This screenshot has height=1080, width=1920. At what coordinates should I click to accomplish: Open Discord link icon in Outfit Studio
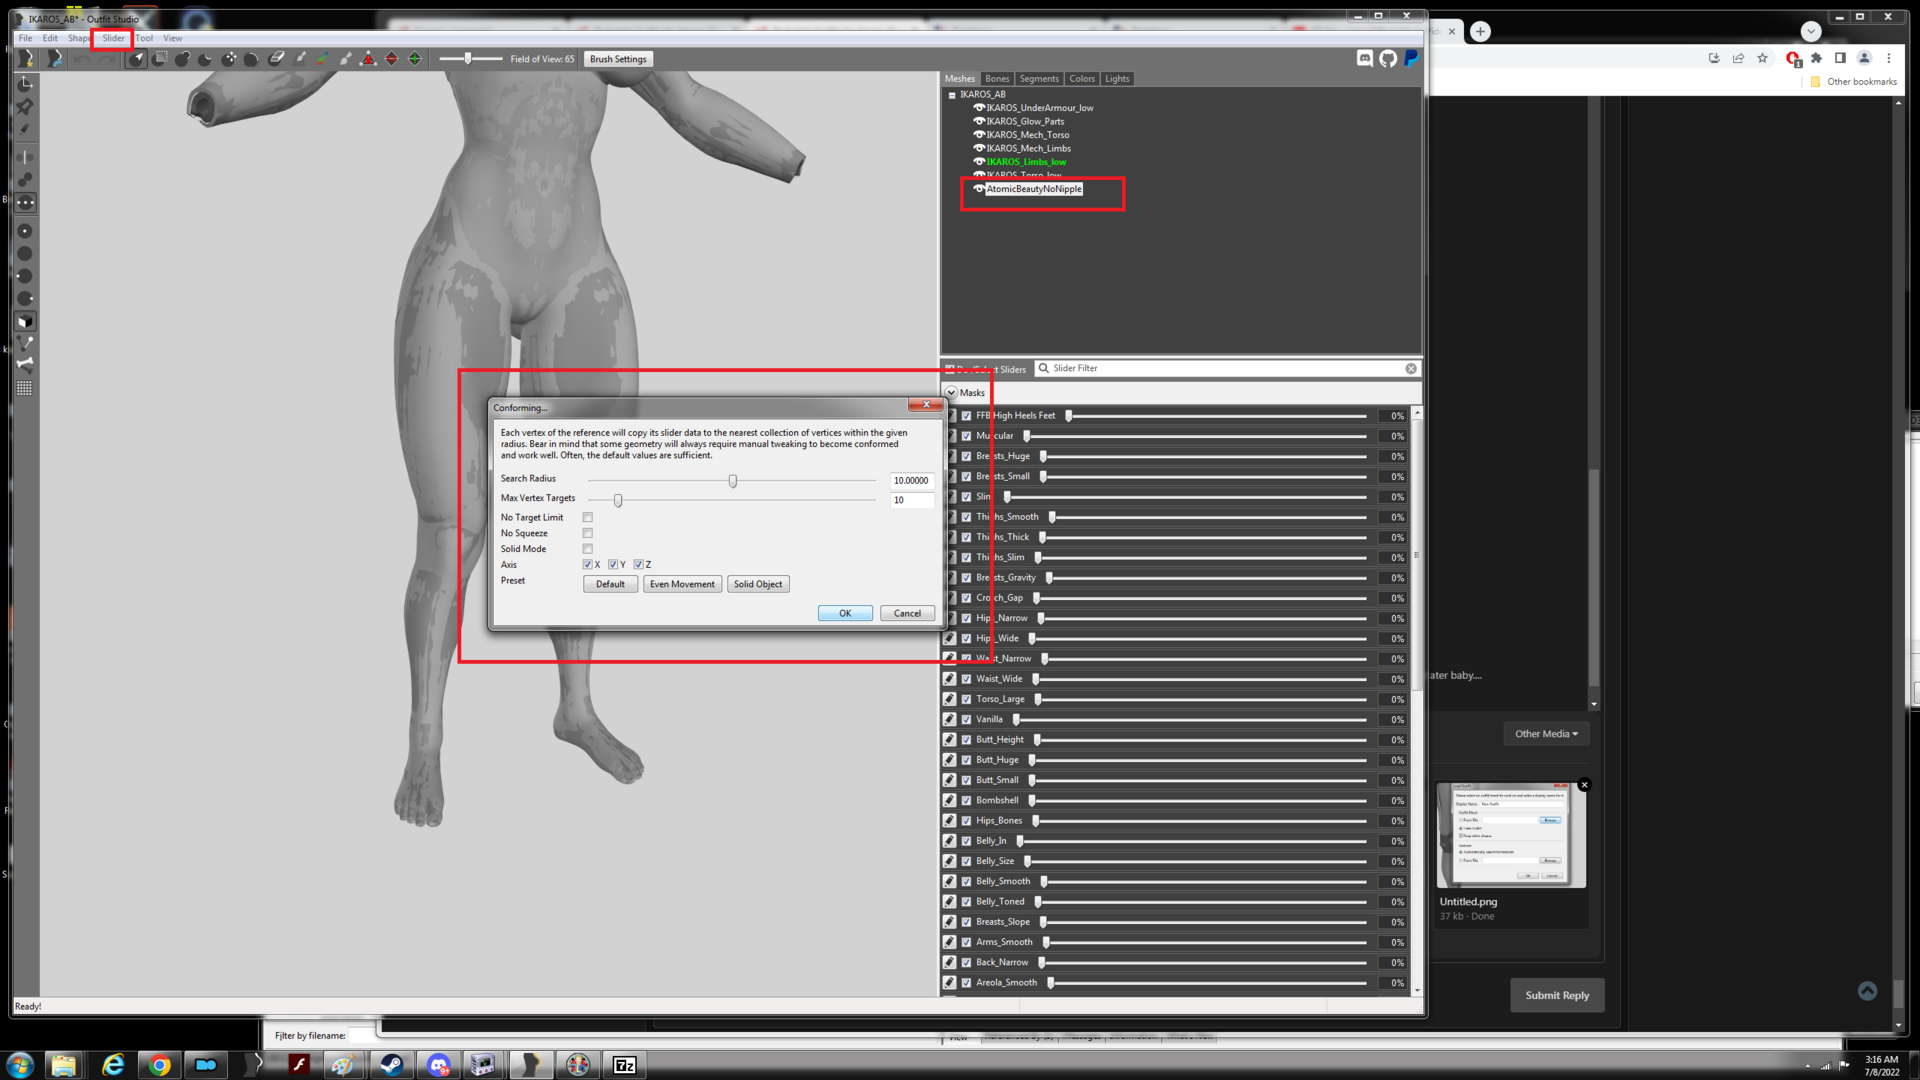tap(1365, 59)
